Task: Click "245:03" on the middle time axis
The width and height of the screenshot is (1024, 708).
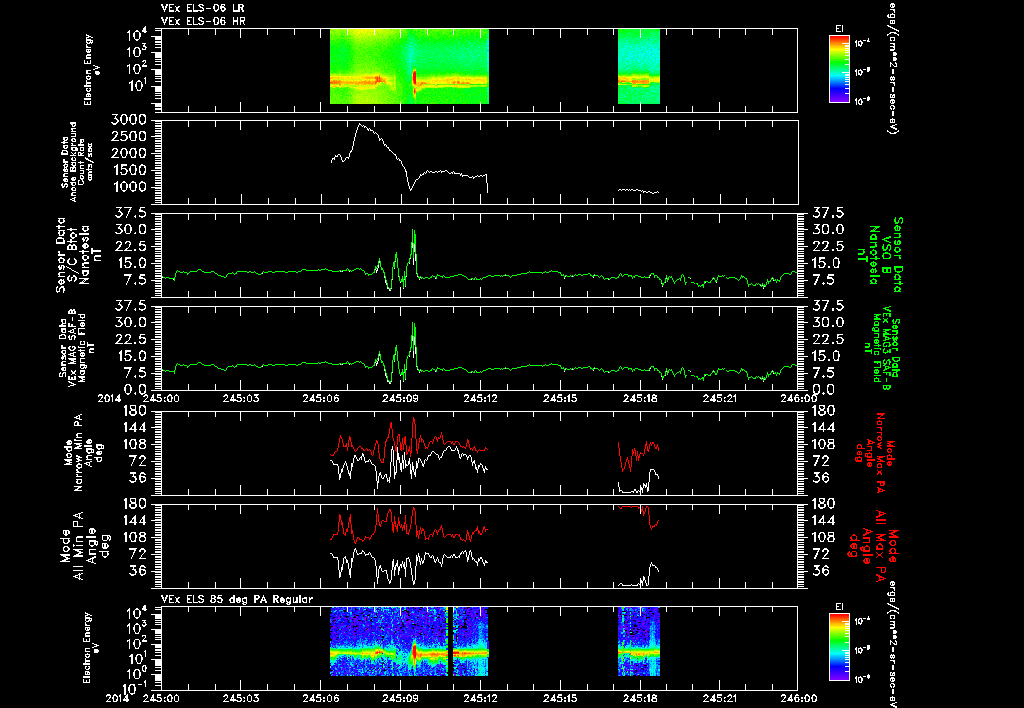Action: pyautogui.click(x=240, y=398)
